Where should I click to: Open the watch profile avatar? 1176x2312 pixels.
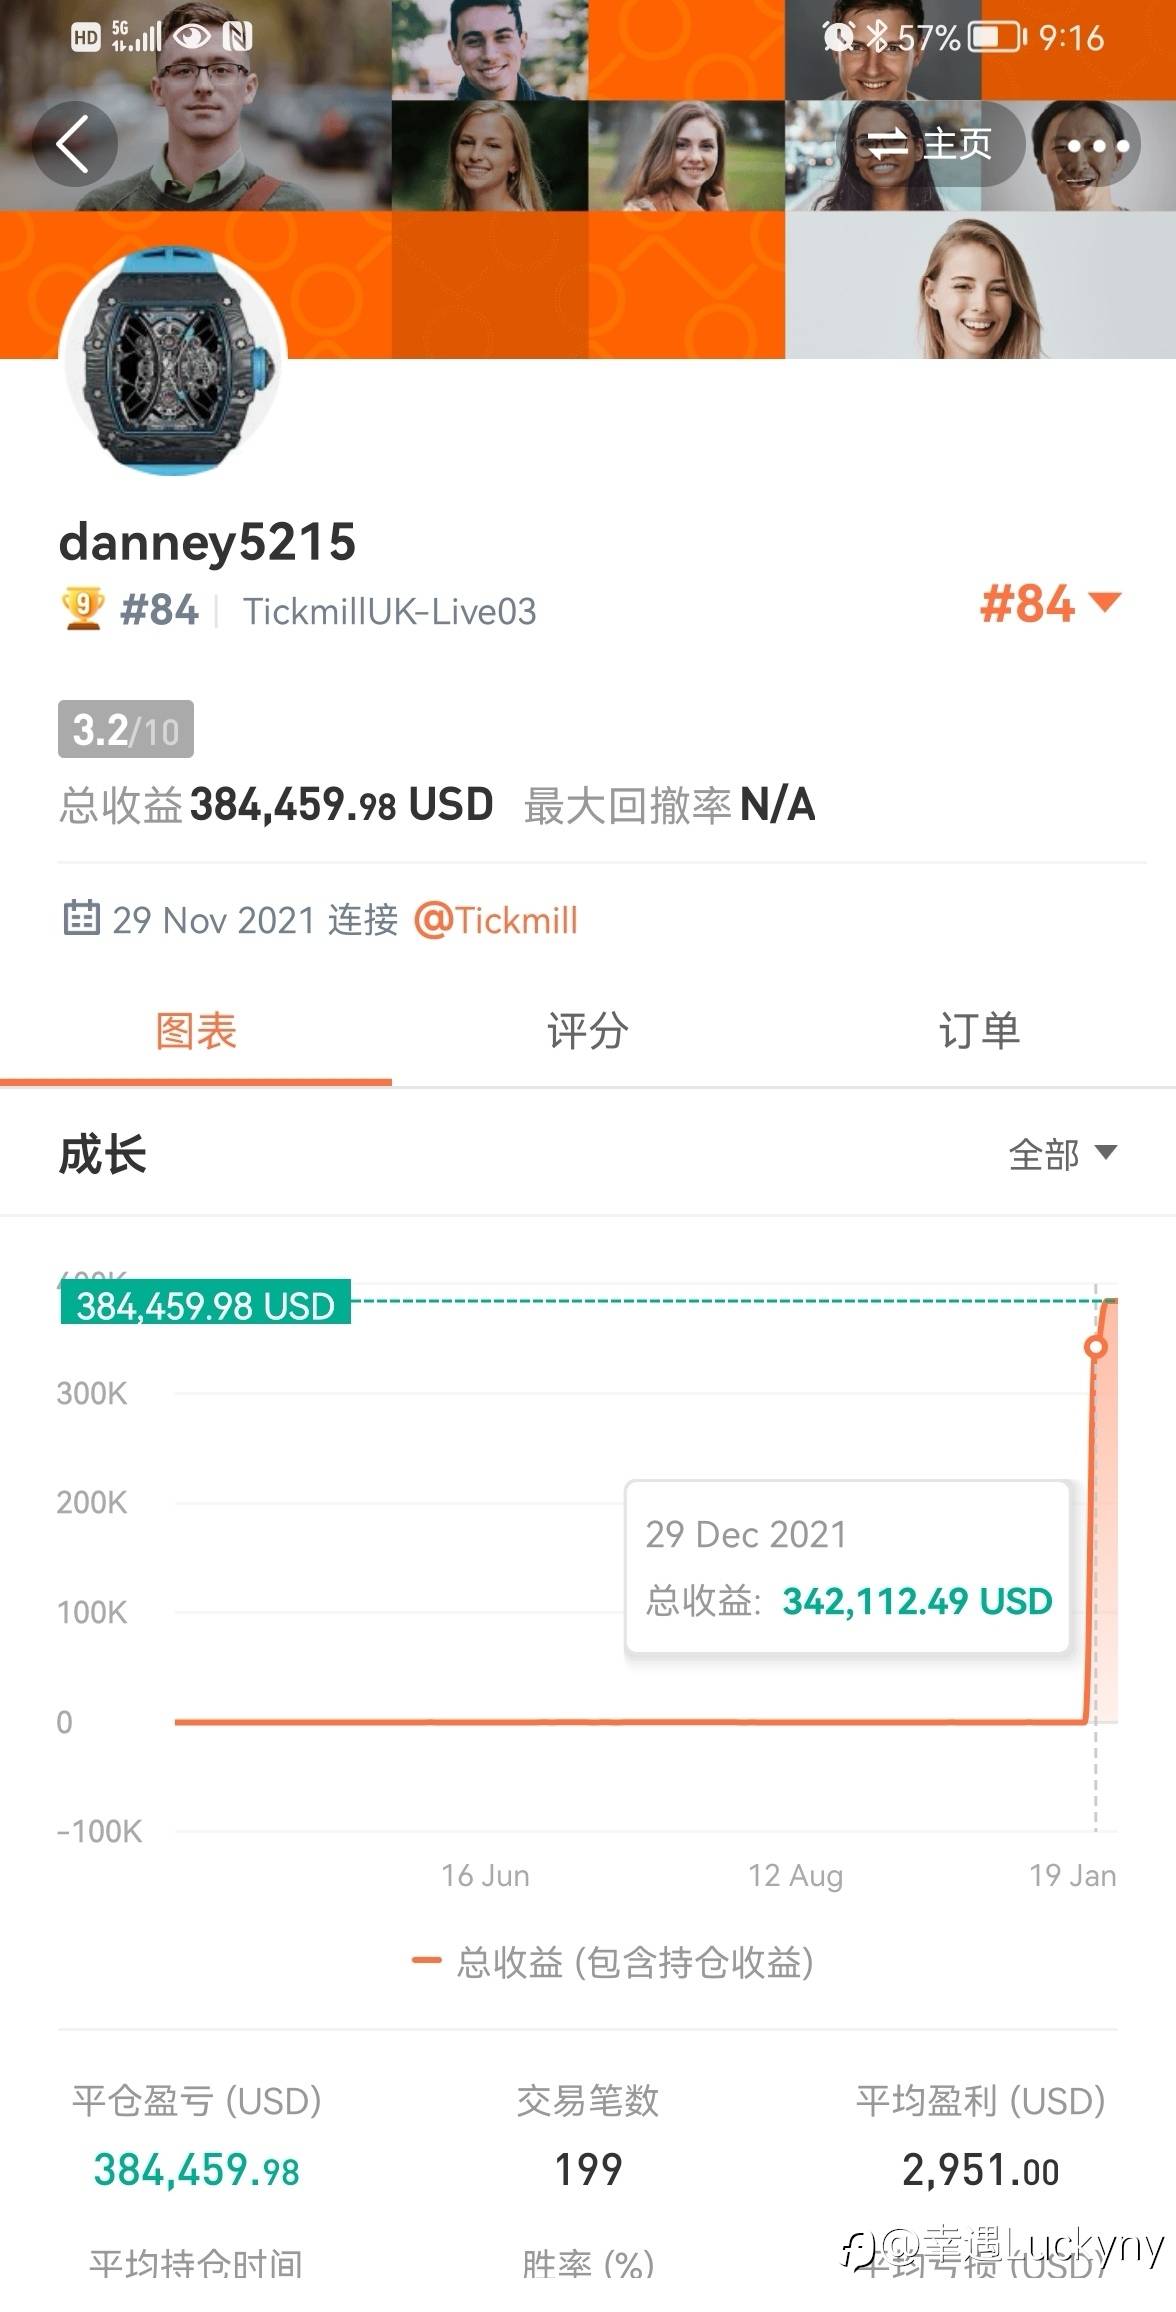pos(173,360)
